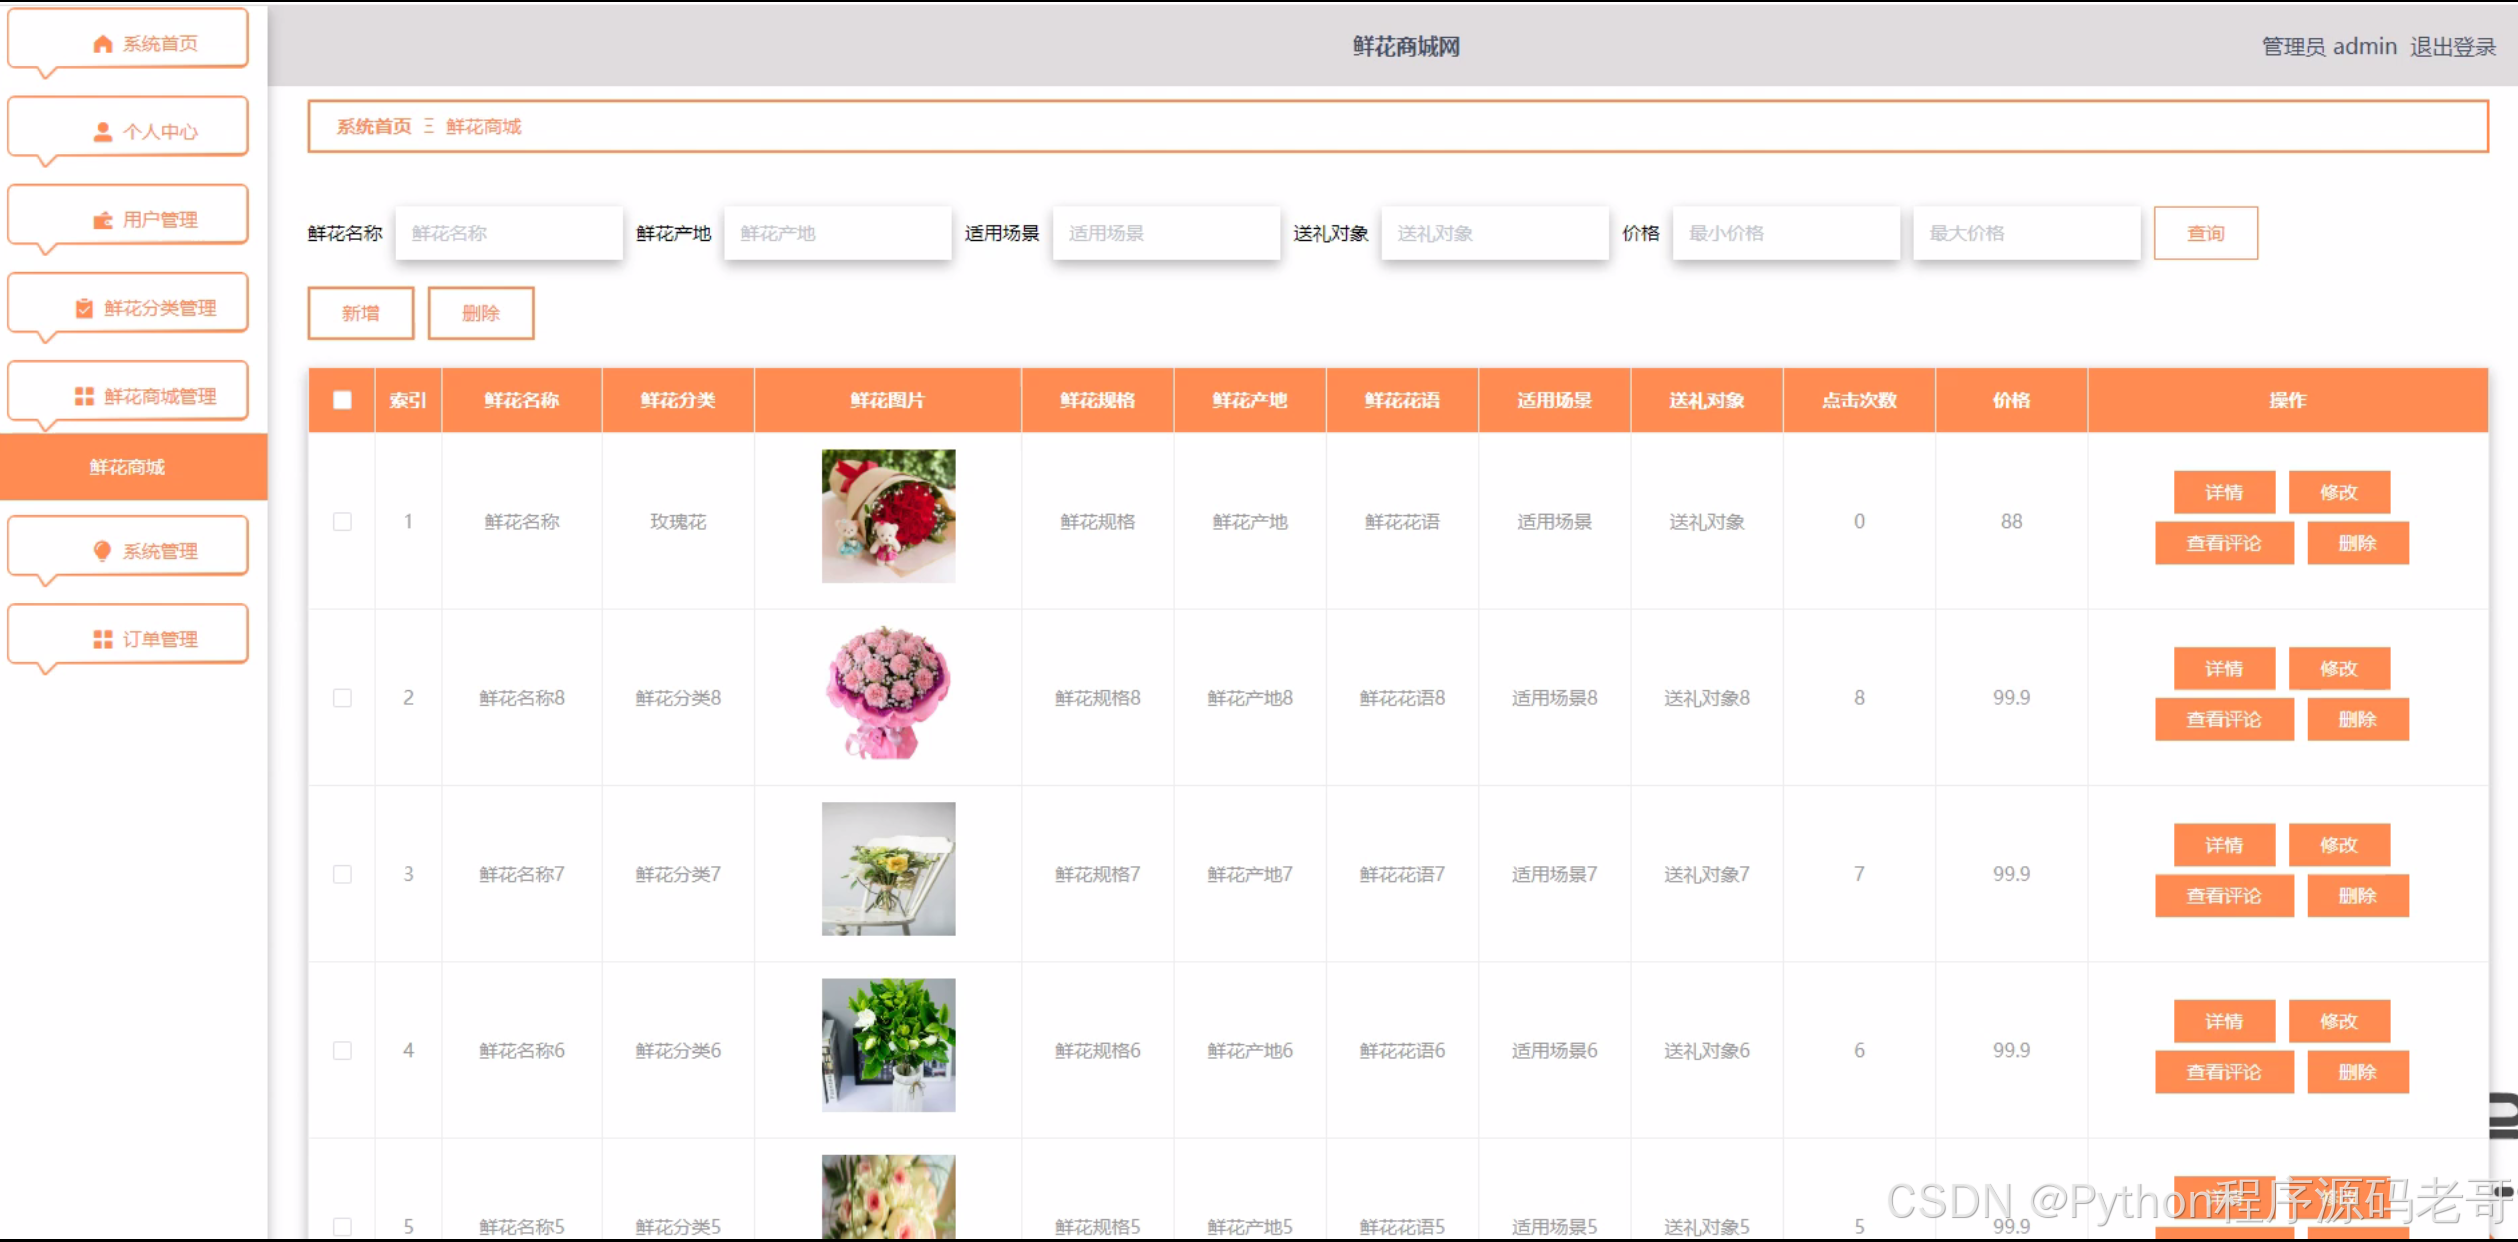Click 退出登录 link in header
The image size is (2518, 1242).
coord(2452,47)
